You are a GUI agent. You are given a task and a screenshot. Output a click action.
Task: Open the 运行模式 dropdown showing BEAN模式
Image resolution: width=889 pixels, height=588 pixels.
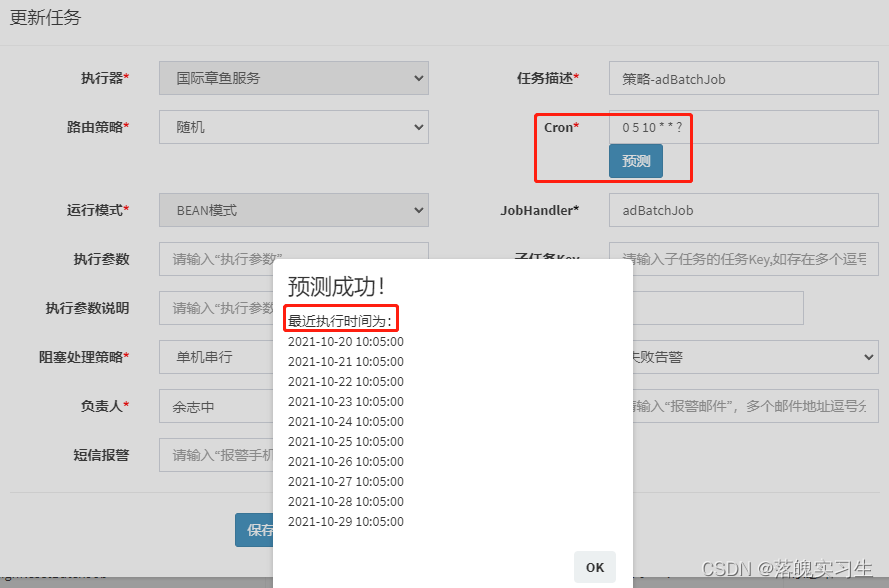click(294, 210)
